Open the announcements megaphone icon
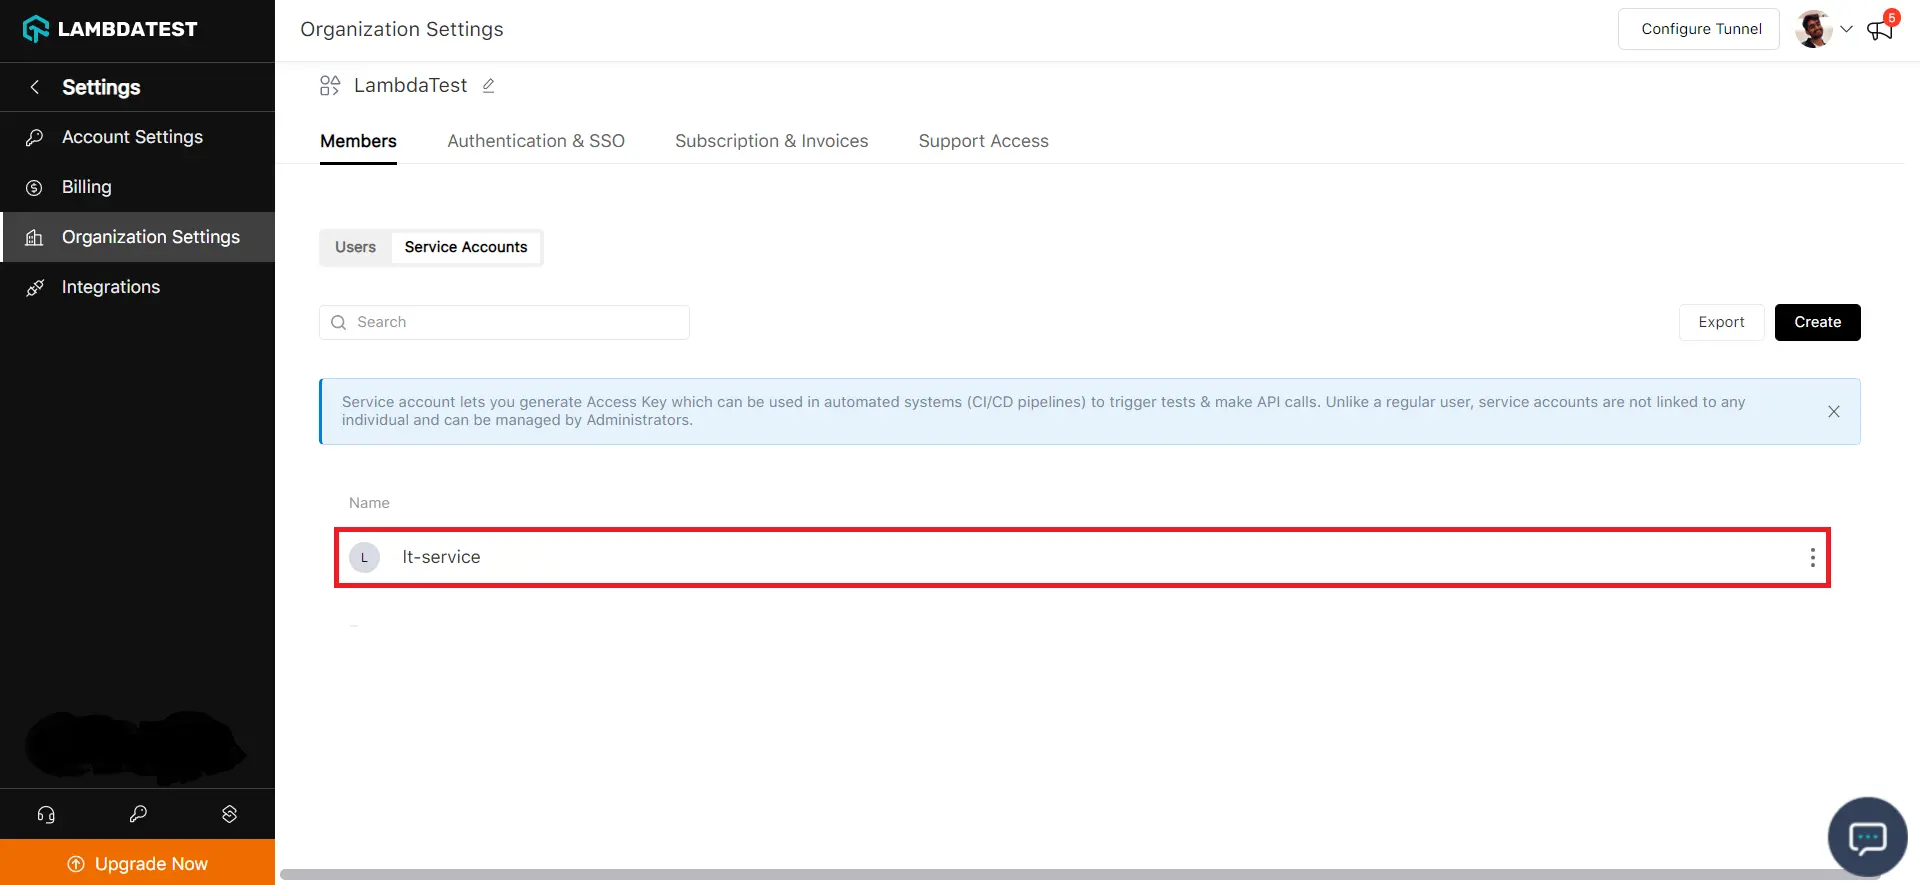1920x885 pixels. [1880, 29]
